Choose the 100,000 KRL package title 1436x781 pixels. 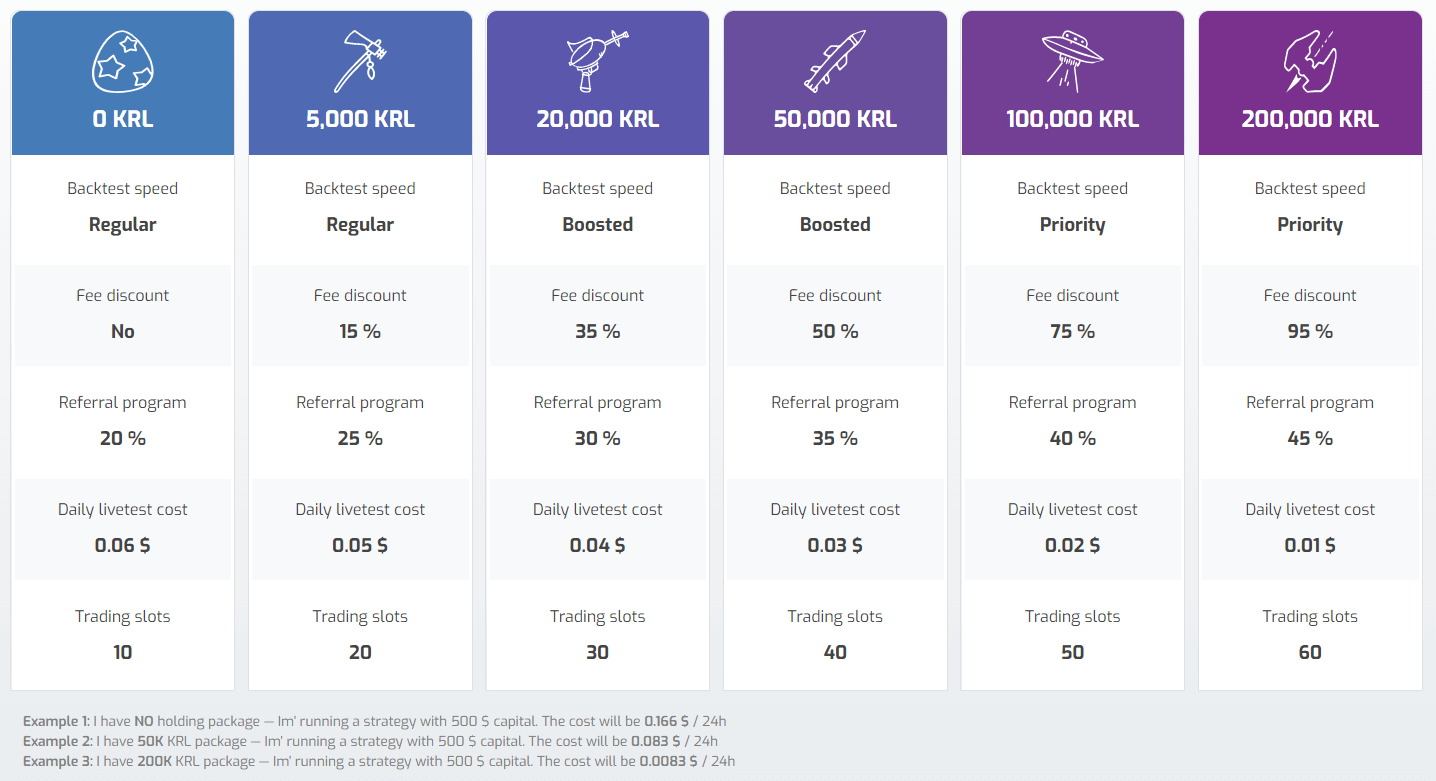pyautogui.click(x=1072, y=119)
